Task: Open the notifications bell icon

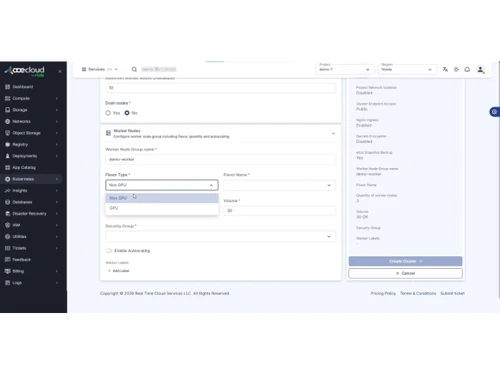Action: (x=467, y=69)
